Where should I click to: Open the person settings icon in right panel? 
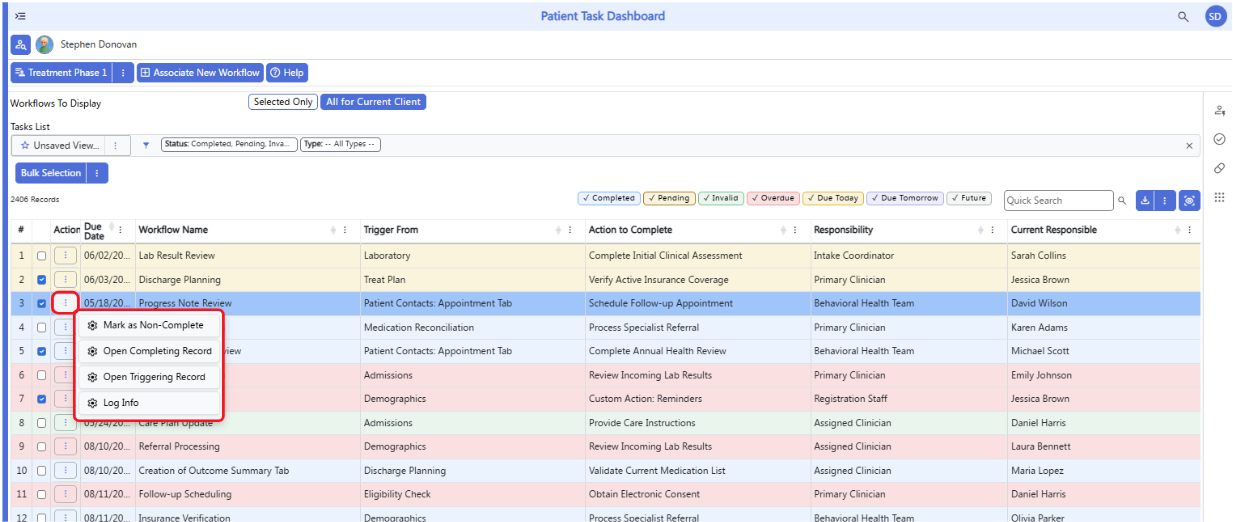1219,111
